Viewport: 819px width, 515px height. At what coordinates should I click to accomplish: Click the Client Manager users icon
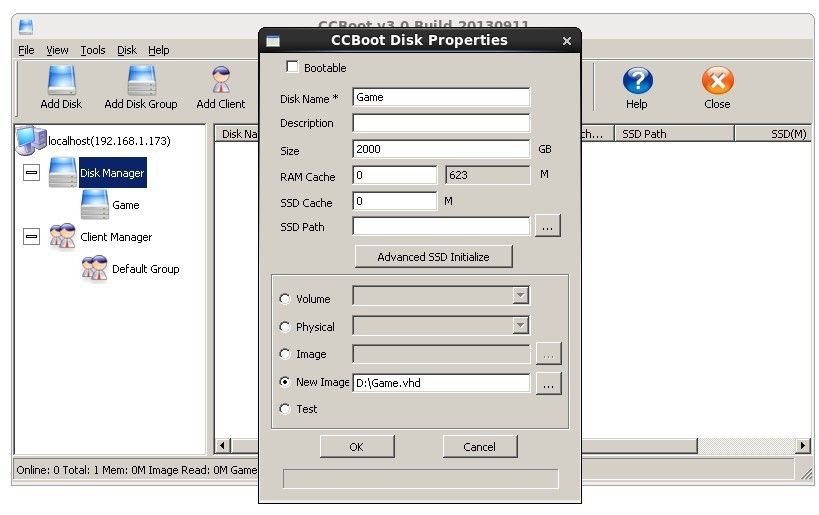click(63, 236)
